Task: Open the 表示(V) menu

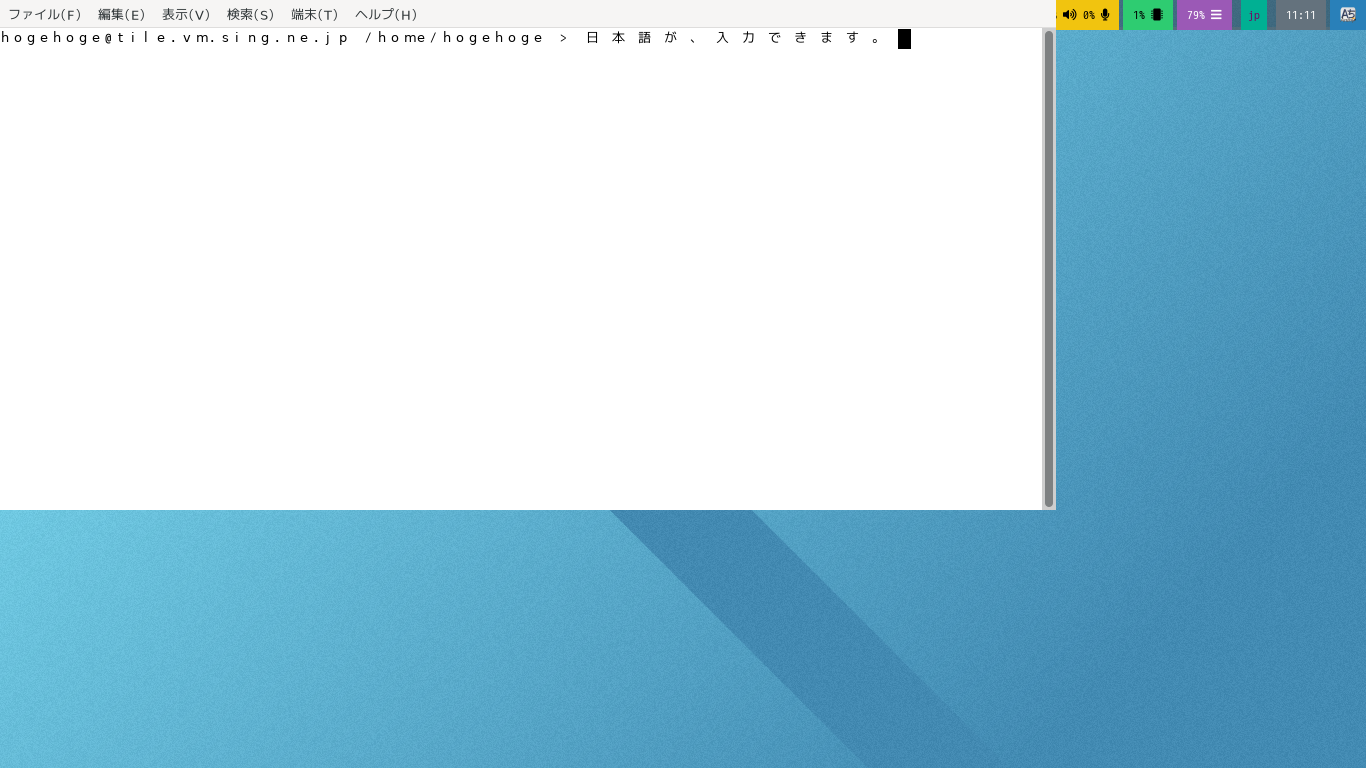Action: pos(186,14)
